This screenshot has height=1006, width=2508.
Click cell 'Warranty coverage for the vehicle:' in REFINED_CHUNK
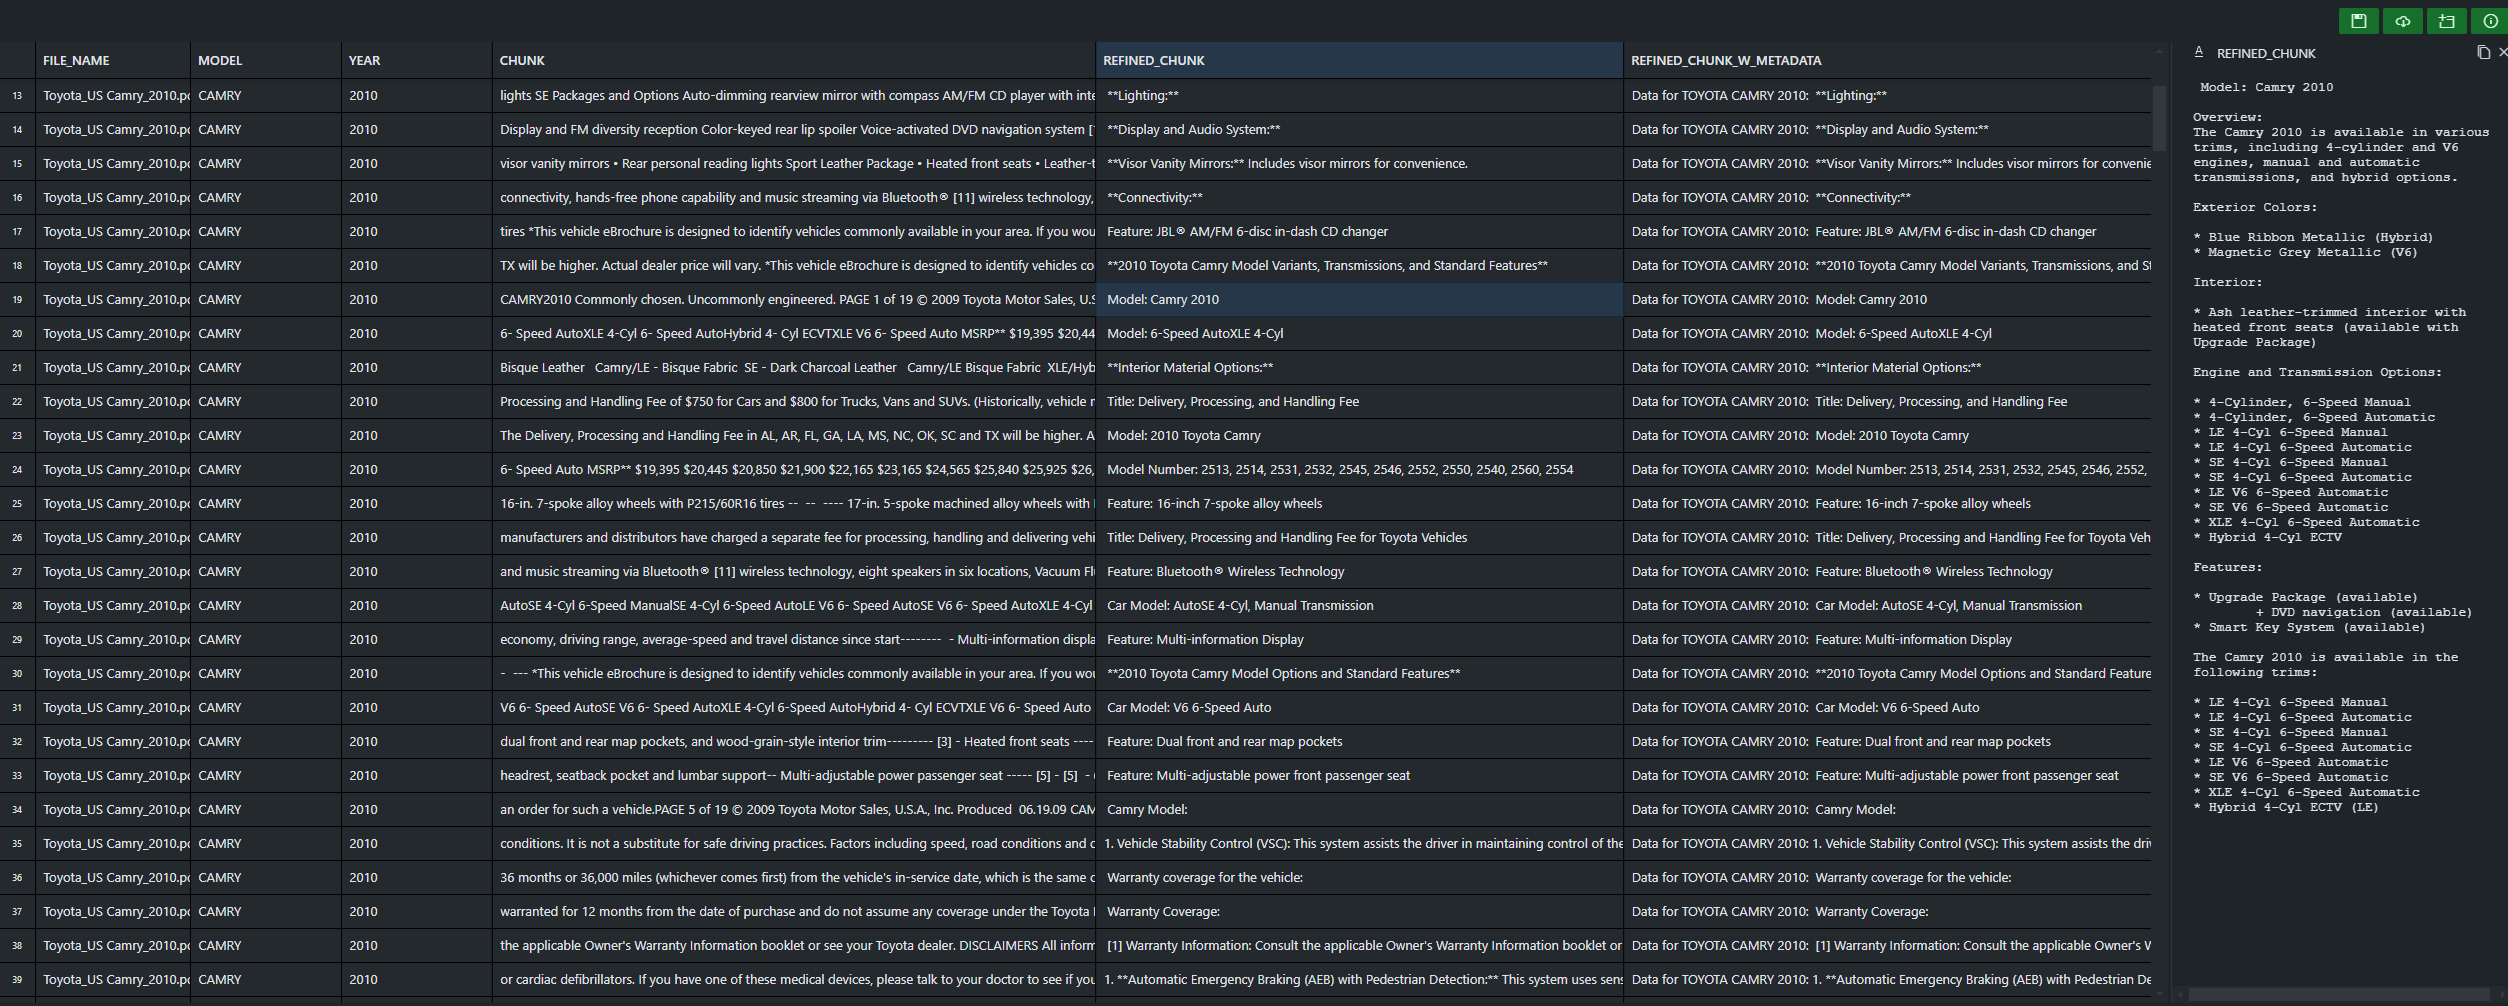(x=1359, y=878)
